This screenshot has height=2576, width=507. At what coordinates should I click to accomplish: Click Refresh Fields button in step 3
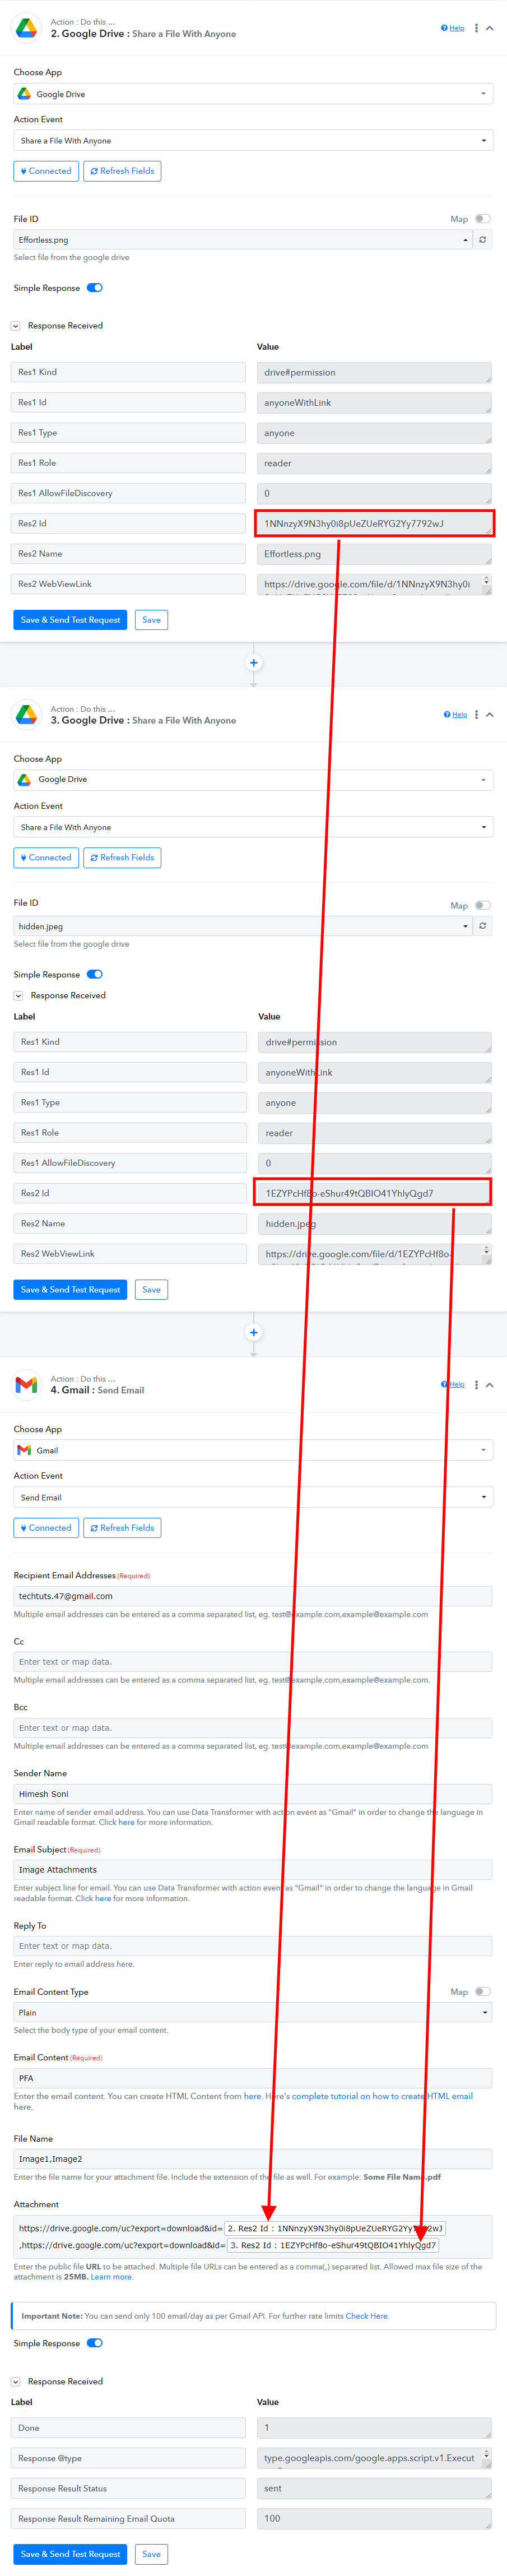click(x=122, y=858)
